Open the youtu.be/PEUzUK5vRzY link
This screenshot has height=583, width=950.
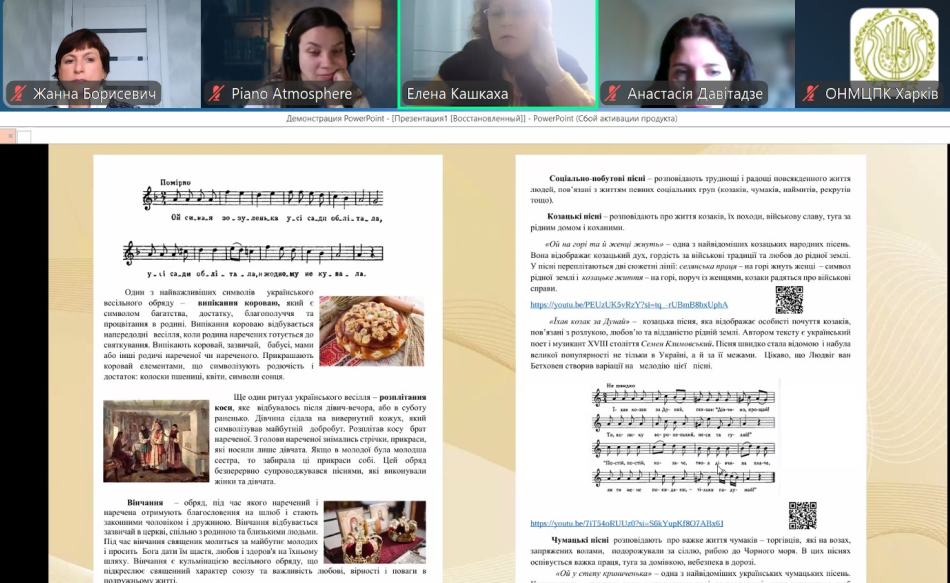(x=629, y=305)
